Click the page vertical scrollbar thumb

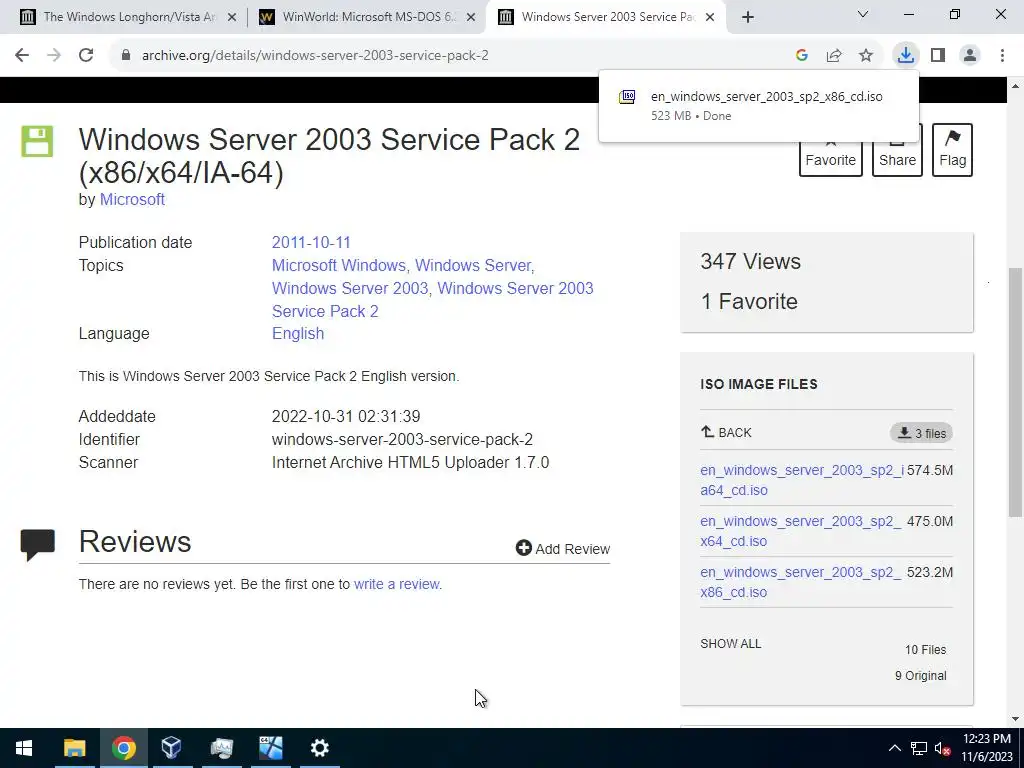click(x=1015, y=392)
